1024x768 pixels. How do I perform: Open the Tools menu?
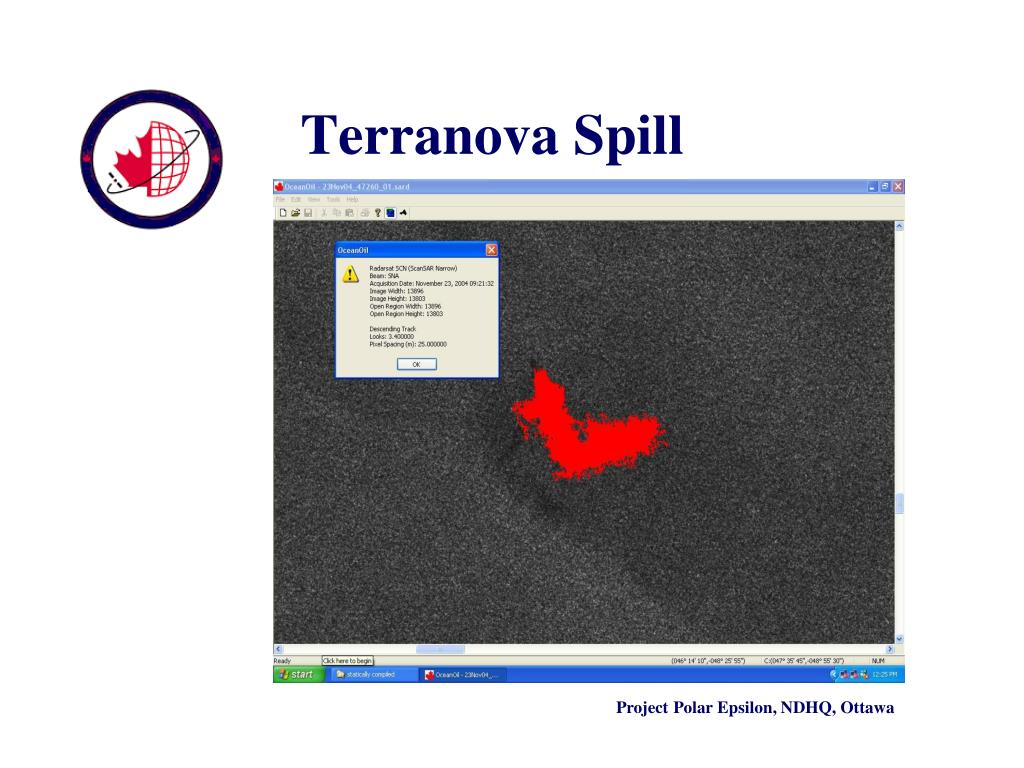click(x=333, y=199)
